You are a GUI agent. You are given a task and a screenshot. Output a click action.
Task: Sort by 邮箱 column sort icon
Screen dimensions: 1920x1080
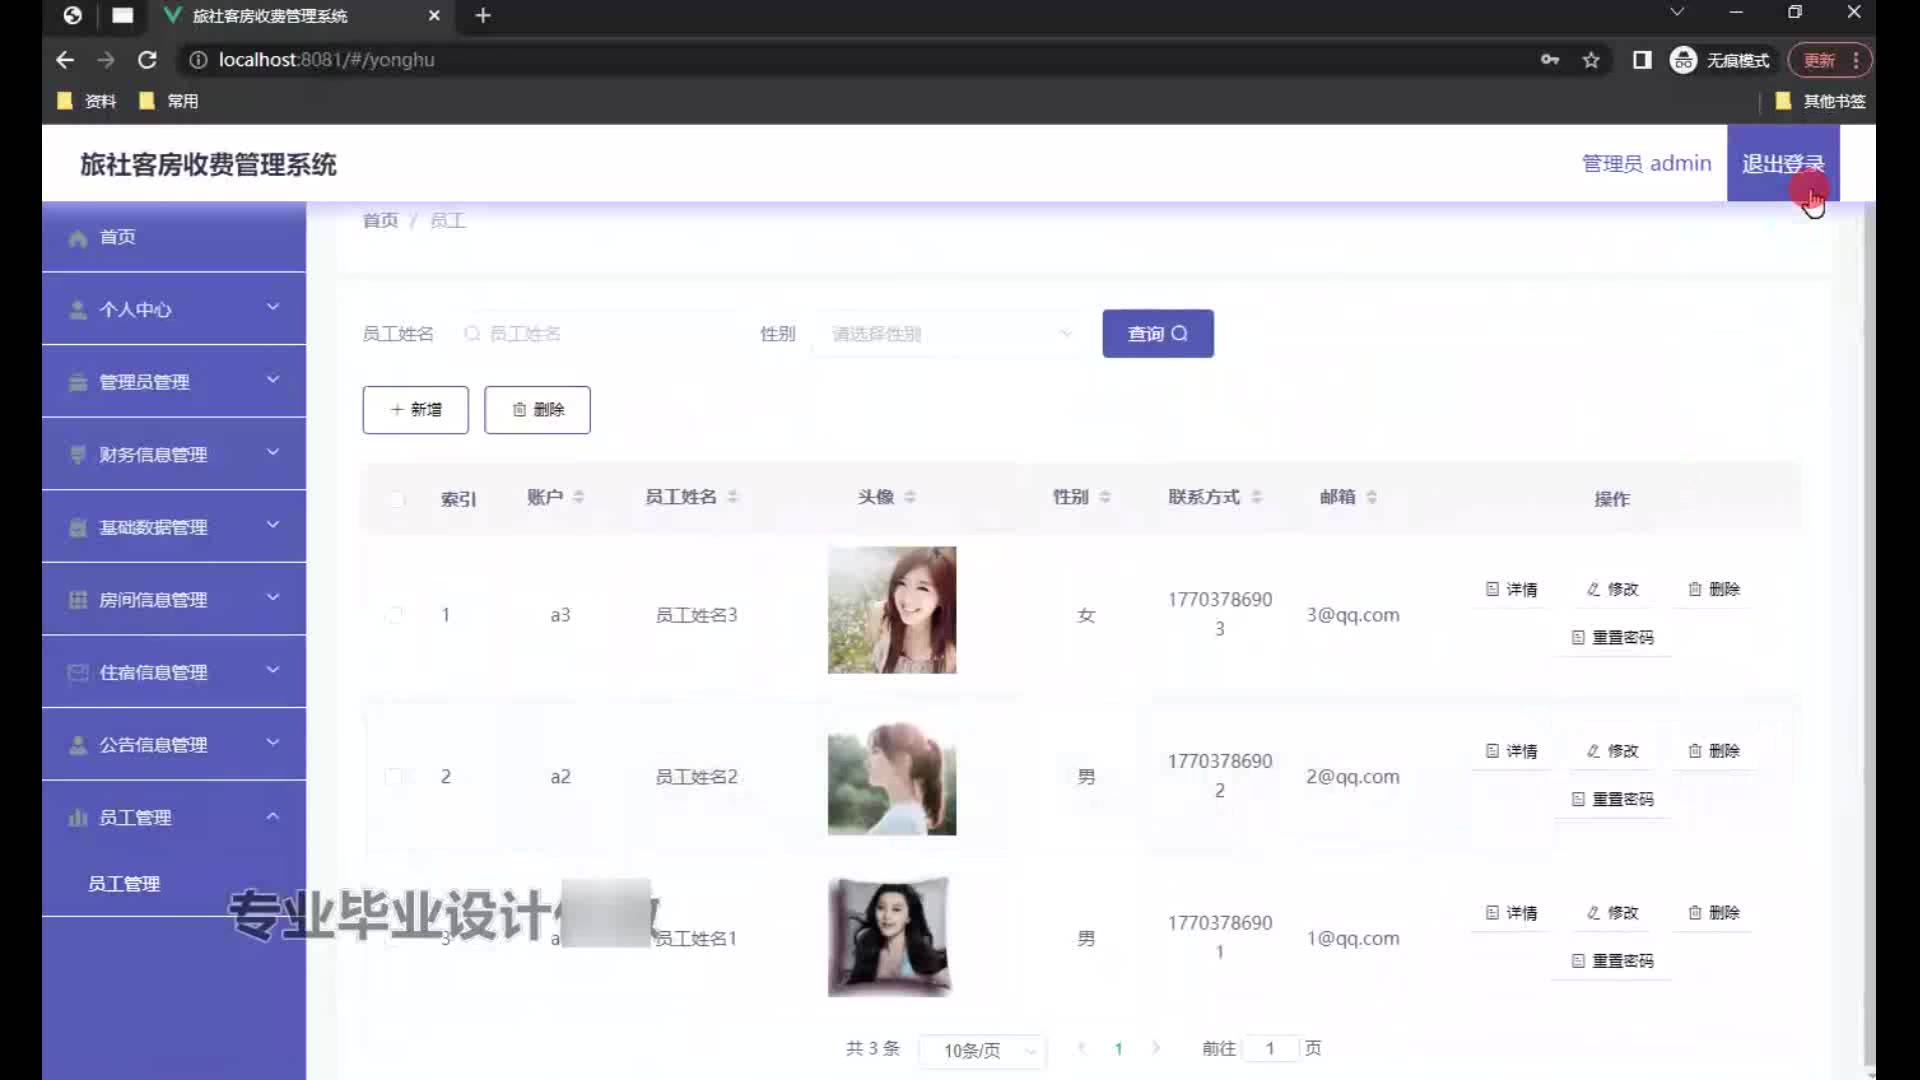(x=1372, y=497)
